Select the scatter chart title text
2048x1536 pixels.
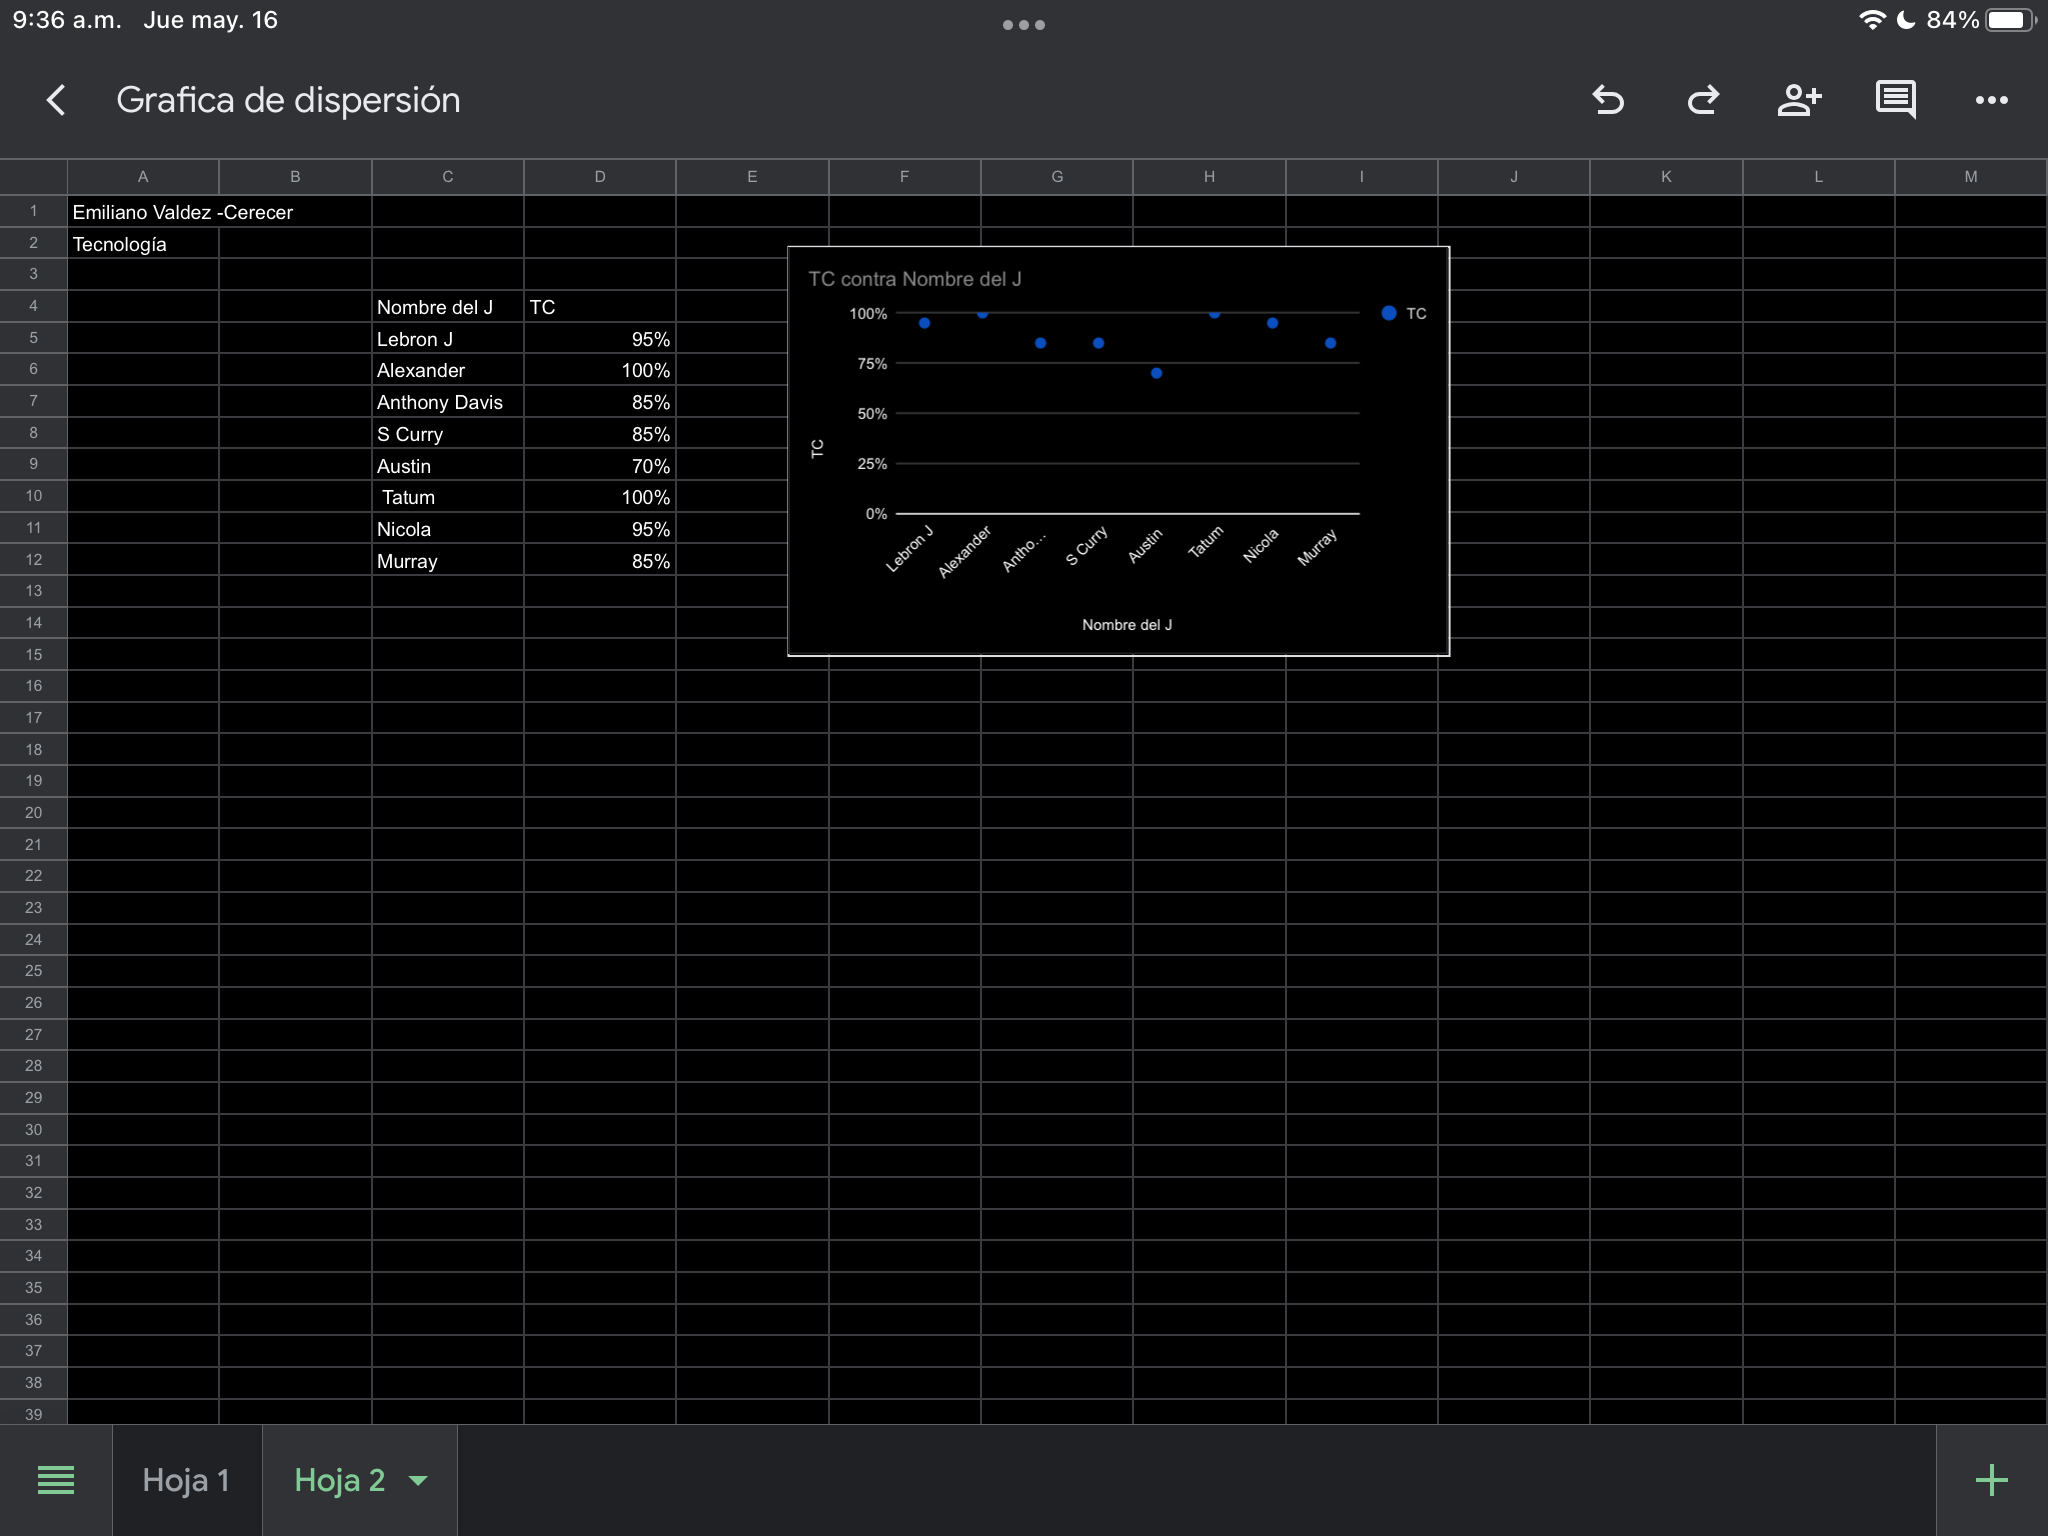tap(914, 279)
